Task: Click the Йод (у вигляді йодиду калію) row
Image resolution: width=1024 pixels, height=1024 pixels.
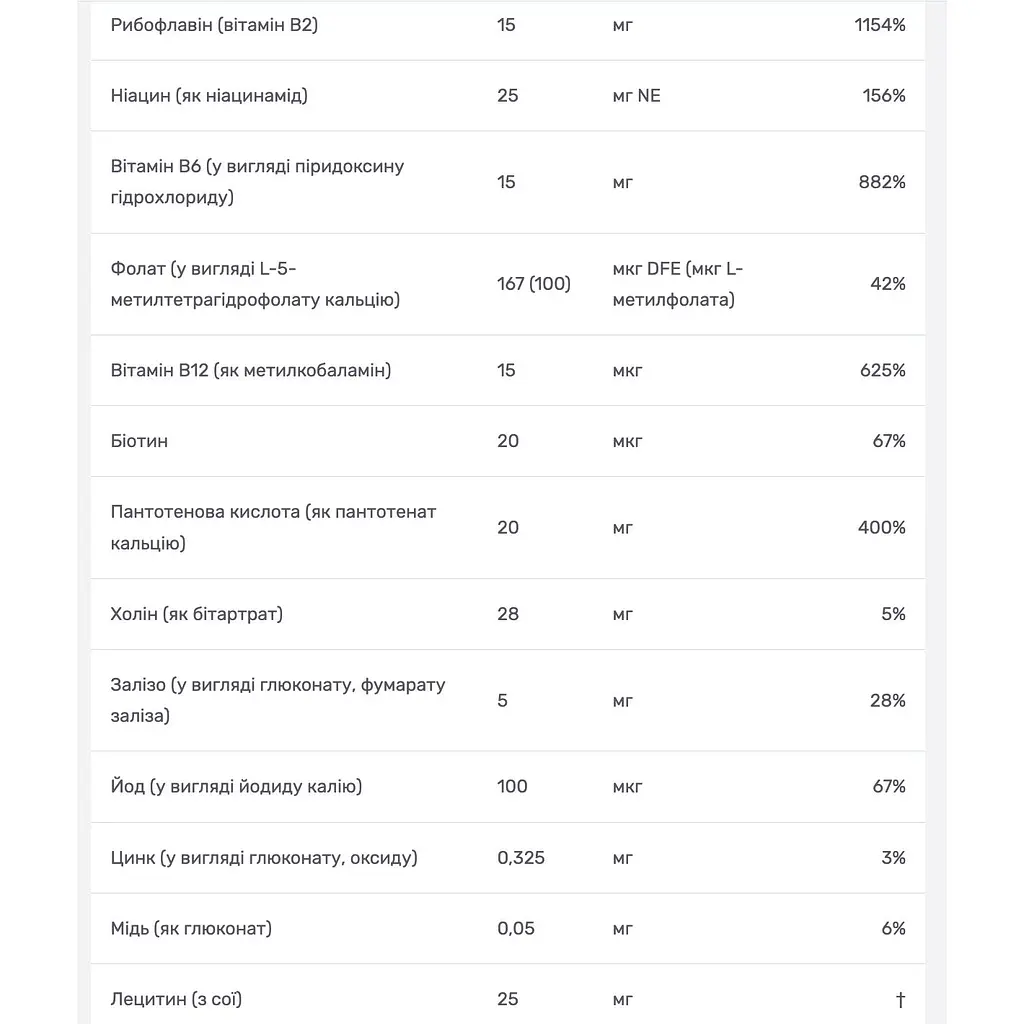Action: tap(507, 786)
